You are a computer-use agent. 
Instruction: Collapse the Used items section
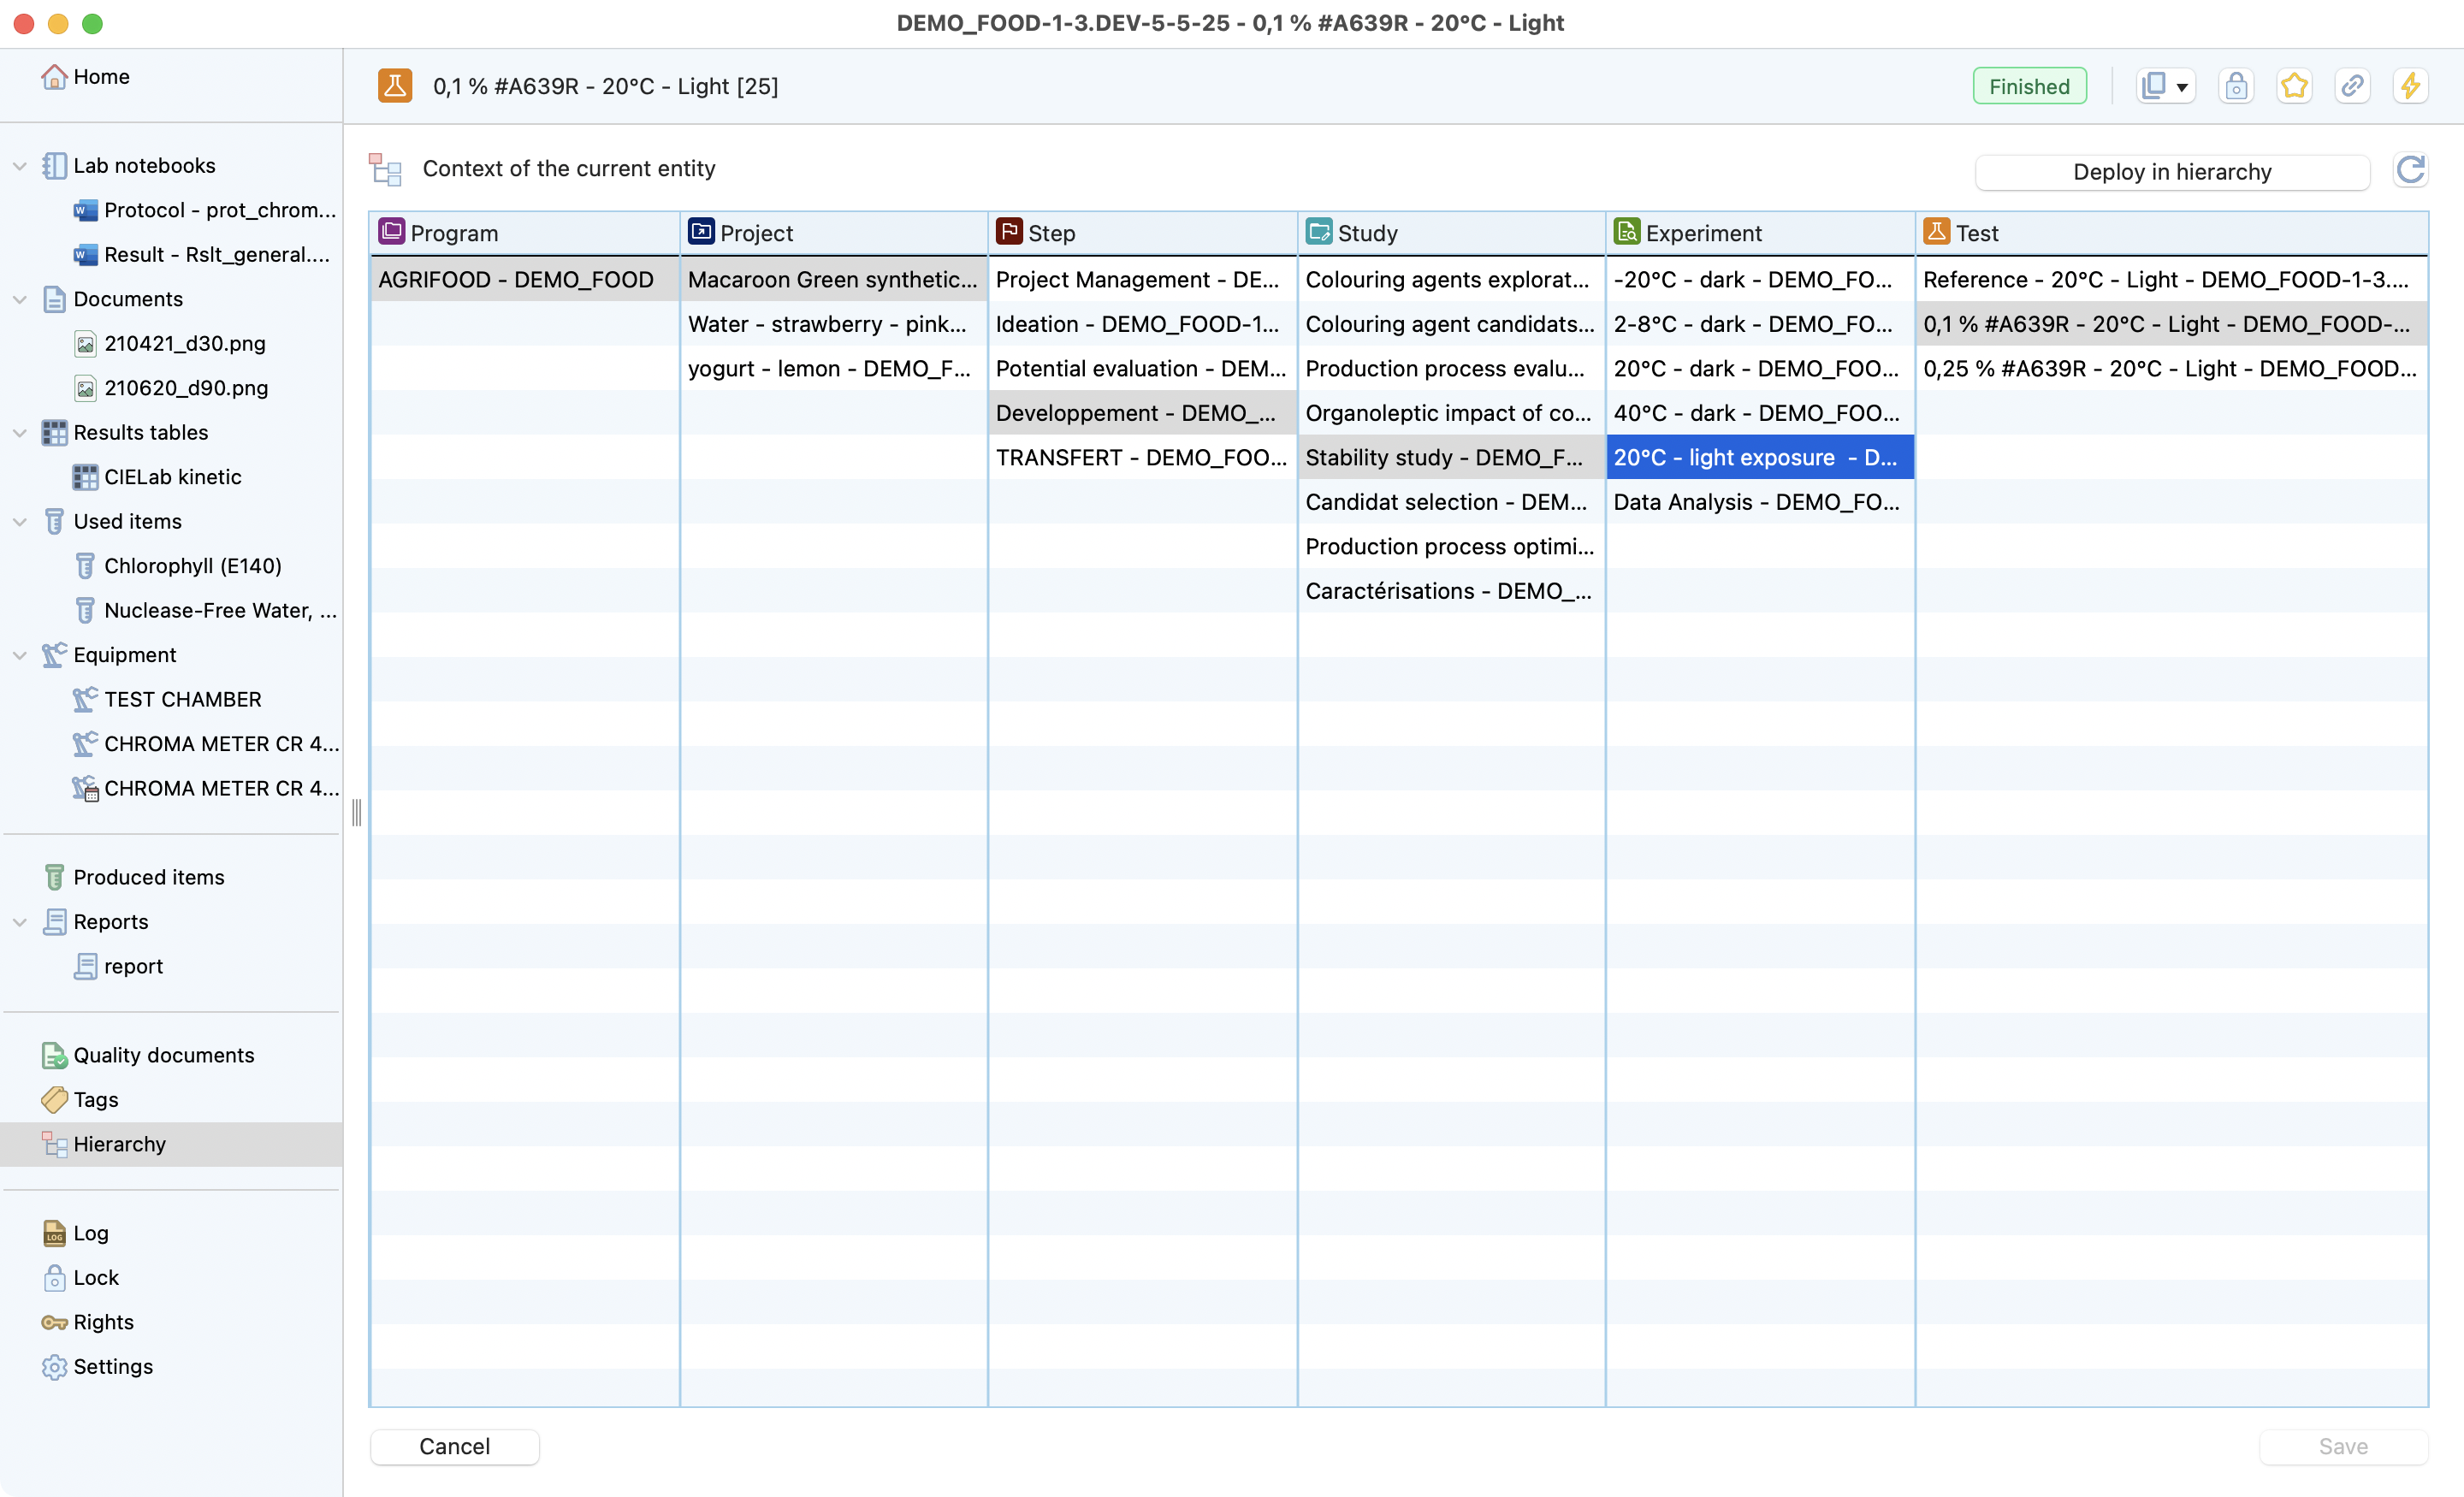(x=20, y=522)
